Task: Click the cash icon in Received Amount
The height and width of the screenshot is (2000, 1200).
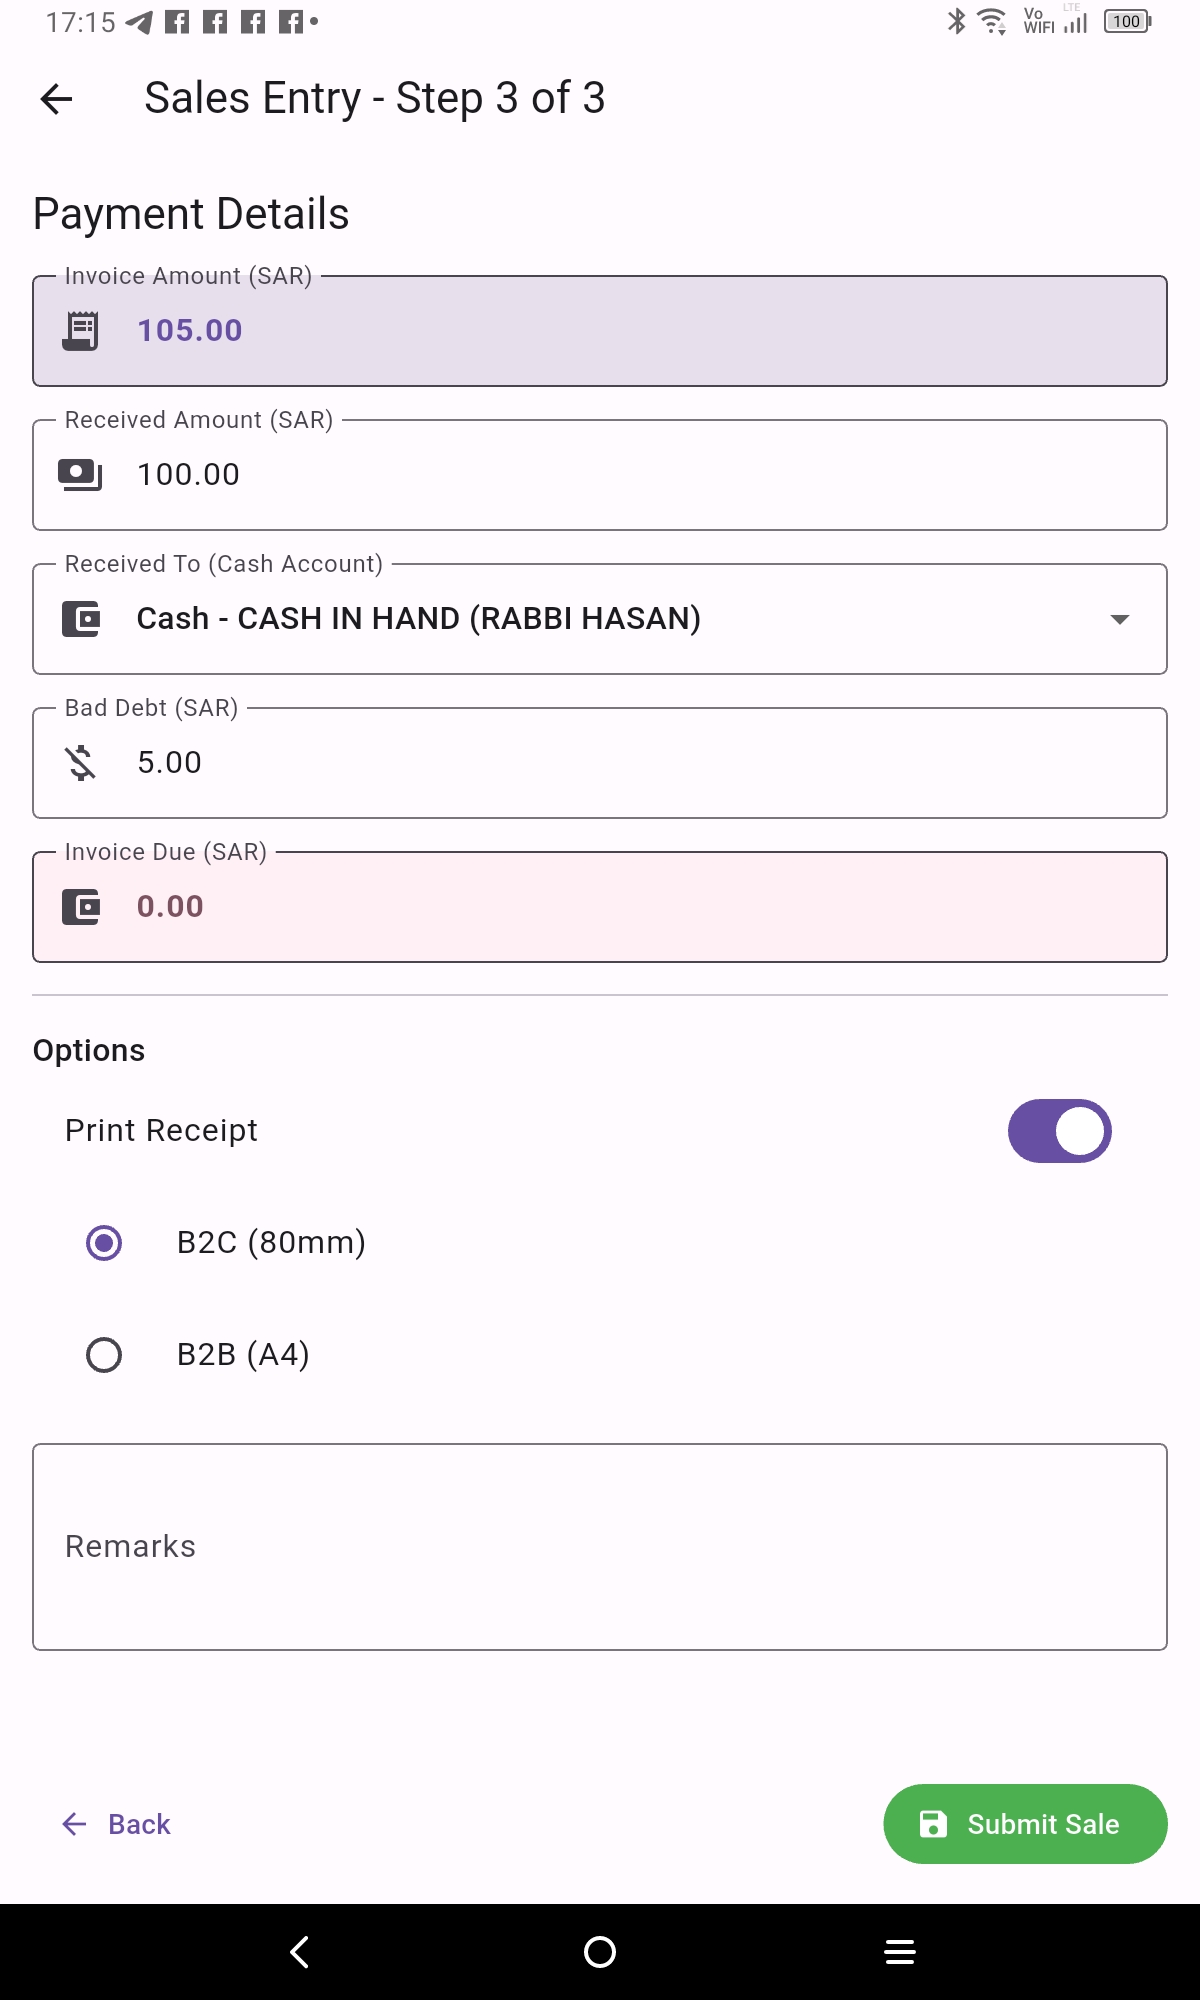Action: point(80,475)
